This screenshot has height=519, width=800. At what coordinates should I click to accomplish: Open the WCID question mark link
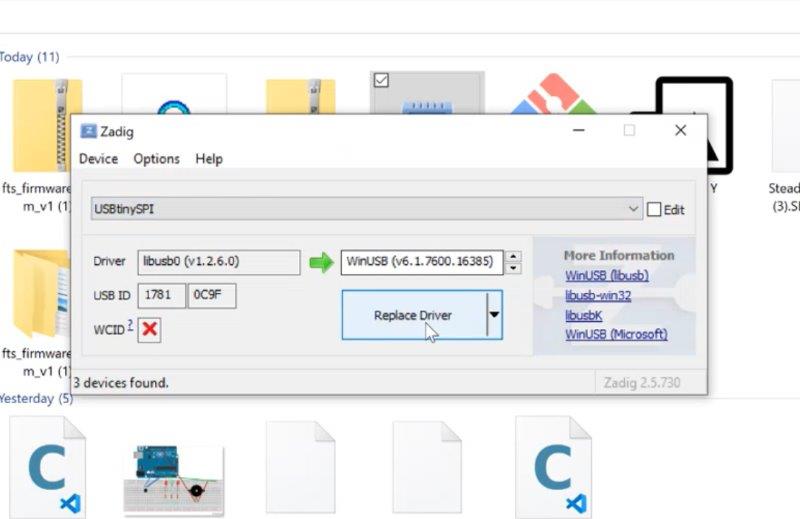131,325
